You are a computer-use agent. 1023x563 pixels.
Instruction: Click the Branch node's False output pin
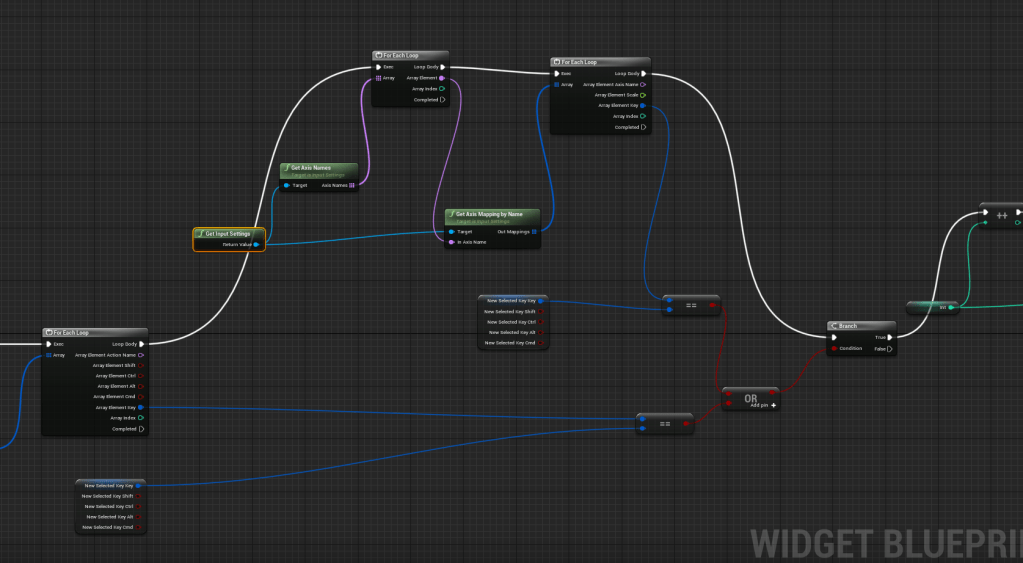(x=891, y=349)
